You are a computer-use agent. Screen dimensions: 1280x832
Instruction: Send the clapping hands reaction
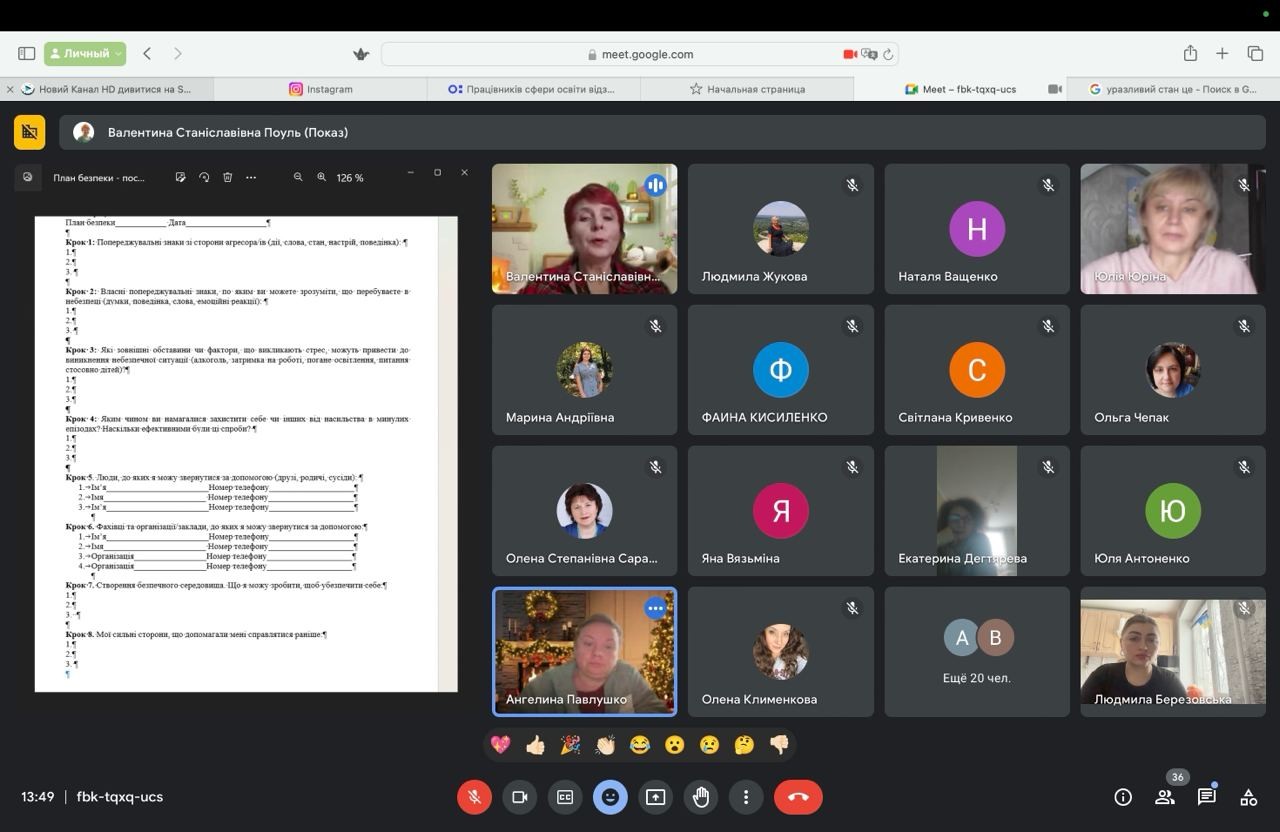(x=605, y=744)
